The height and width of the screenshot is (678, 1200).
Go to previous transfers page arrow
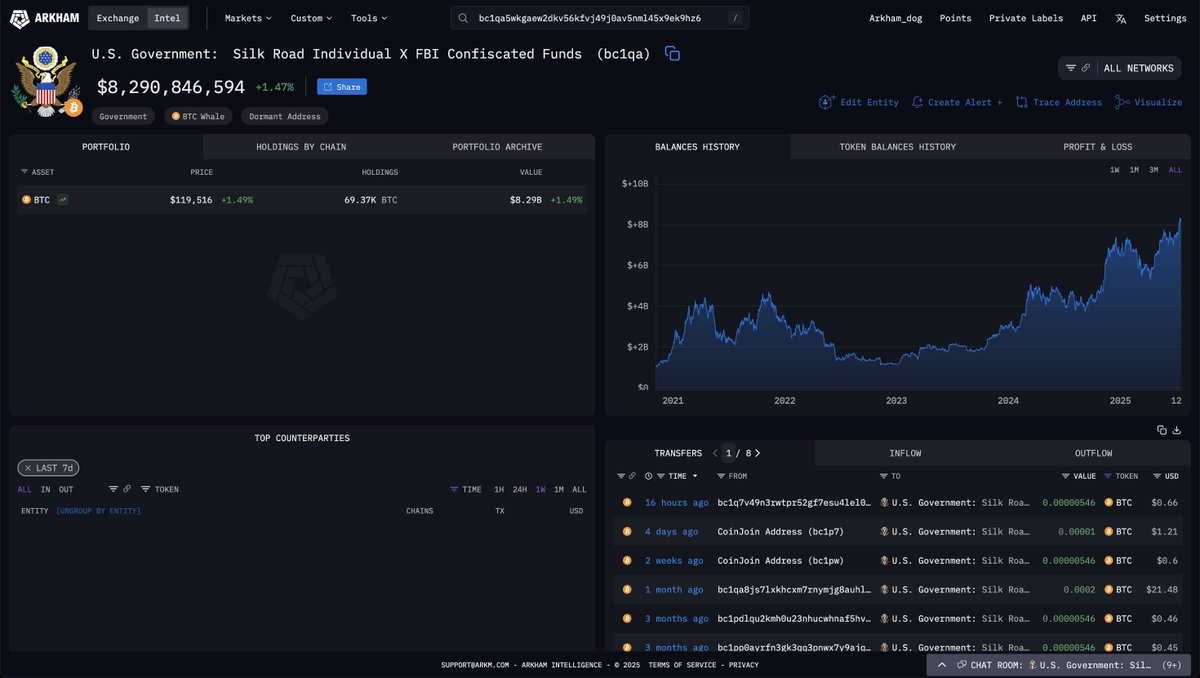click(716, 453)
